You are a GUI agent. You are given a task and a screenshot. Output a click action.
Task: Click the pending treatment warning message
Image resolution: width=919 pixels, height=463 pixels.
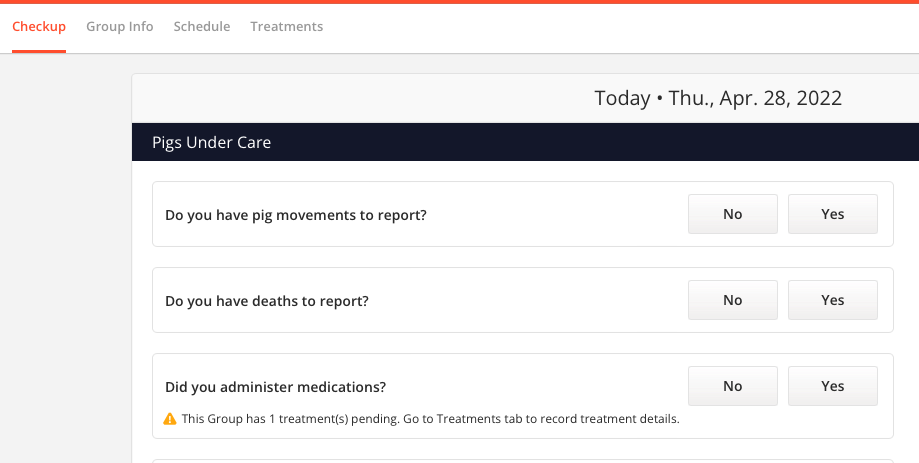(430, 419)
